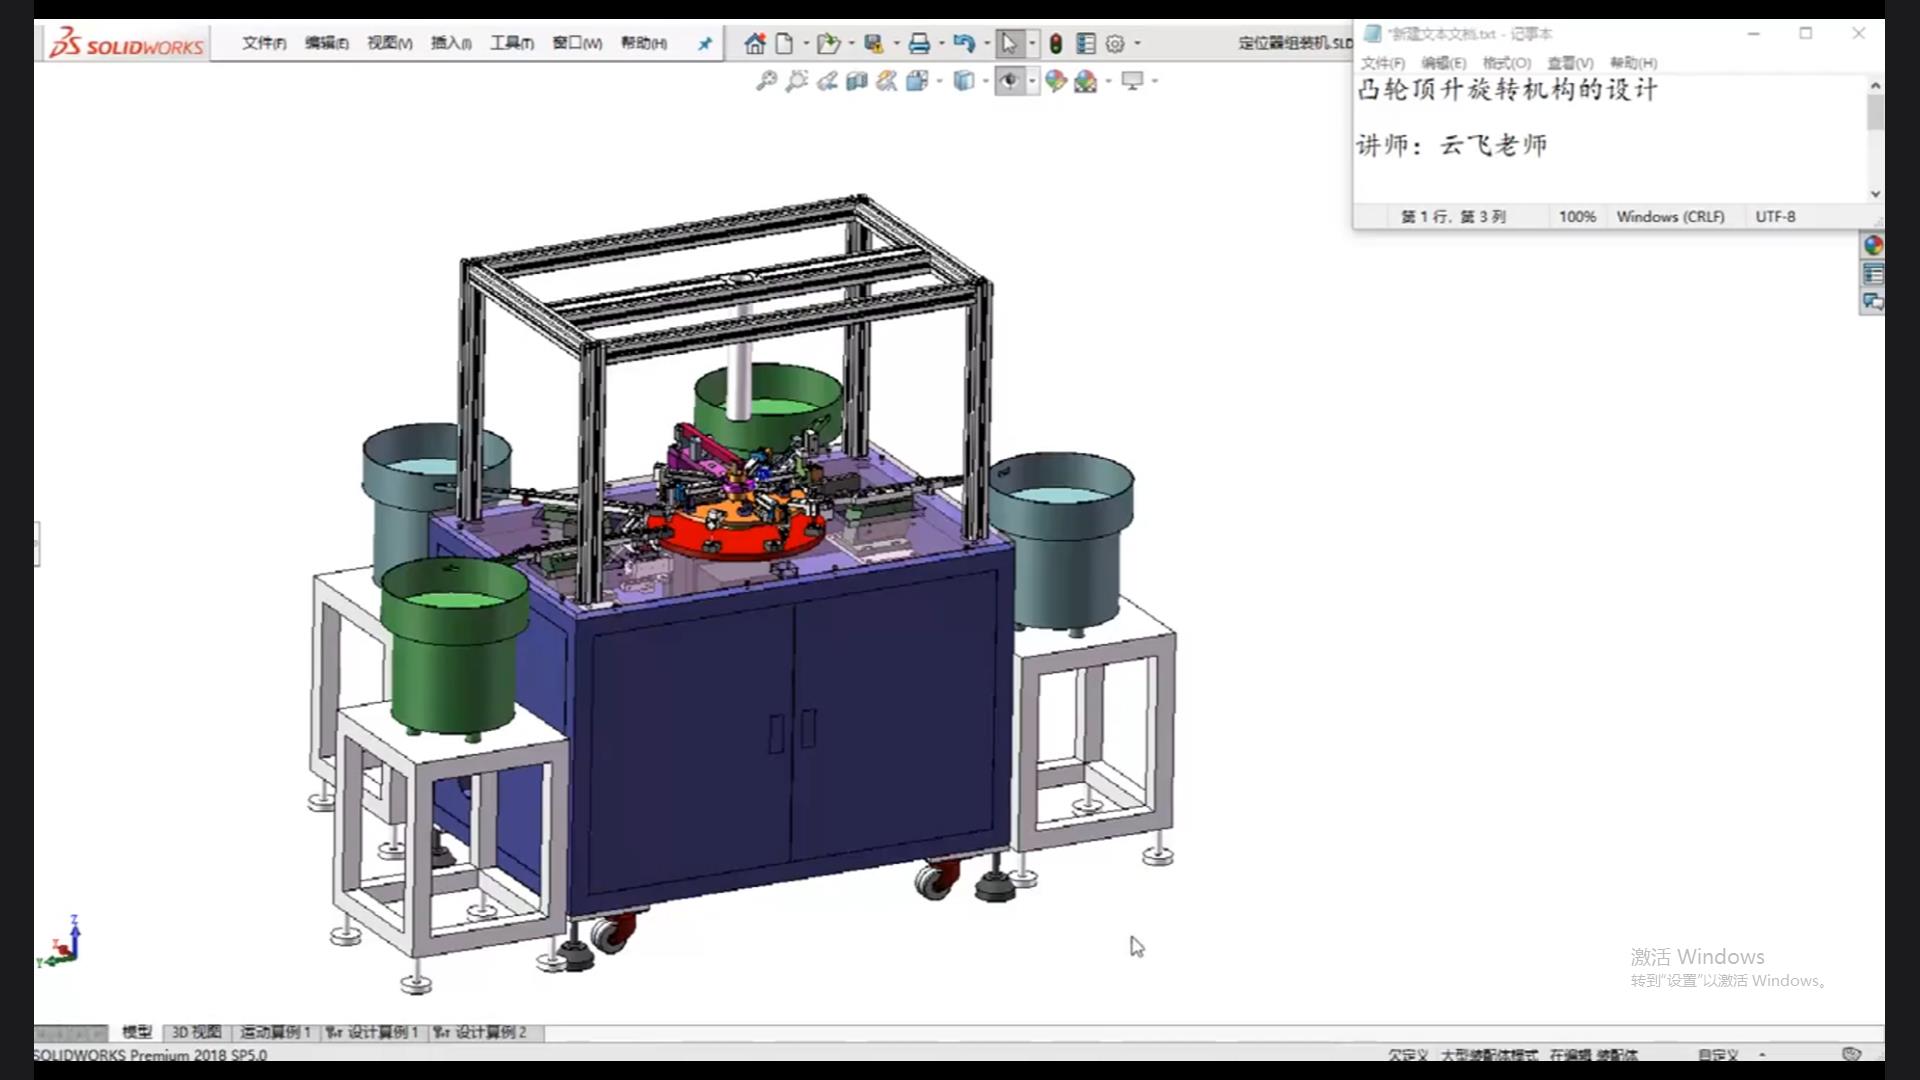This screenshot has width=1920, height=1080.
Task: Open Notepad's 编辑(E) menu
Action: (1443, 63)
